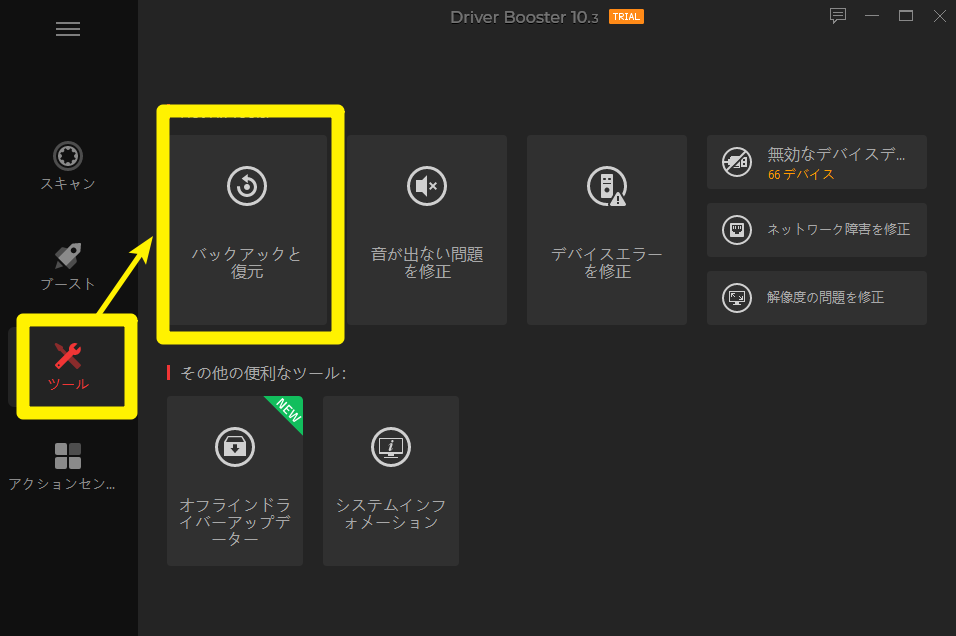Open 無効なデバイスデータ tool
The width and height of the screenshot is (956, 636).
816,162
